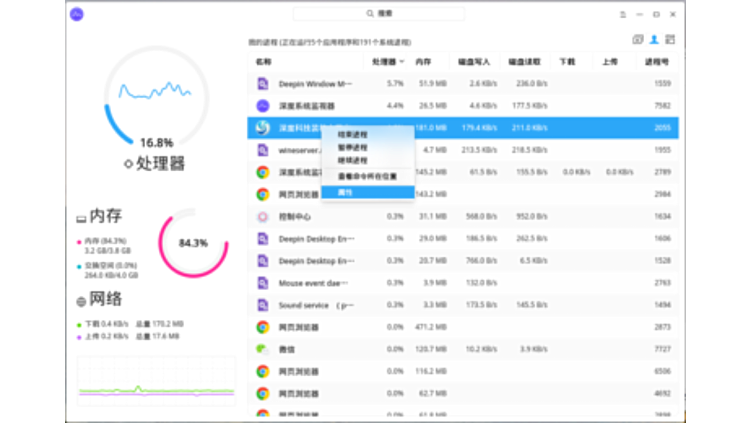Focus the 搜索 search field

pos(378,14)
